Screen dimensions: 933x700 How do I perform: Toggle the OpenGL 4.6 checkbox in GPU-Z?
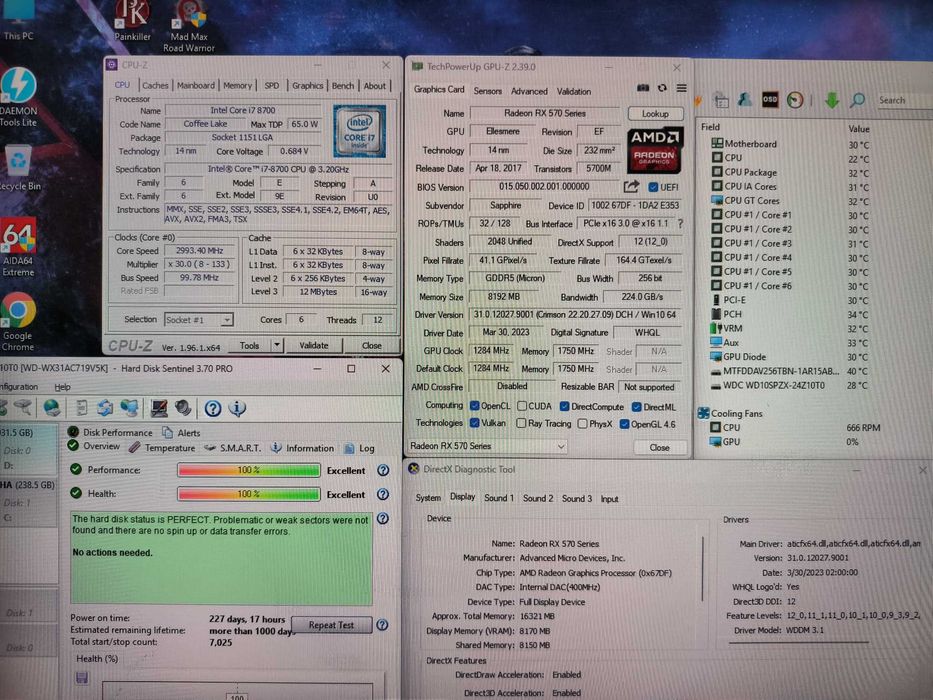(624, 424)
